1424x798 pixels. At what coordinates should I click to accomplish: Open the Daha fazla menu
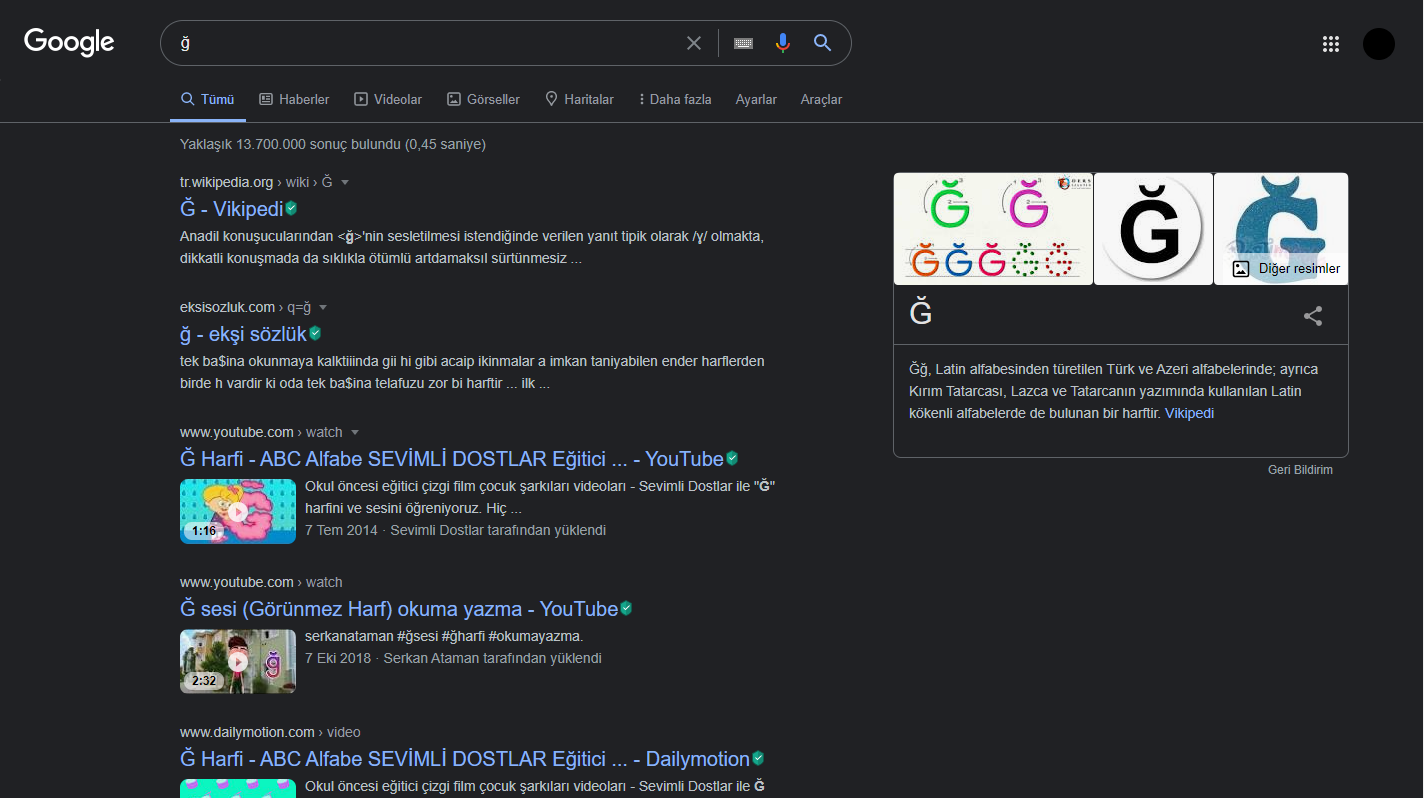(x=675, y=99)
